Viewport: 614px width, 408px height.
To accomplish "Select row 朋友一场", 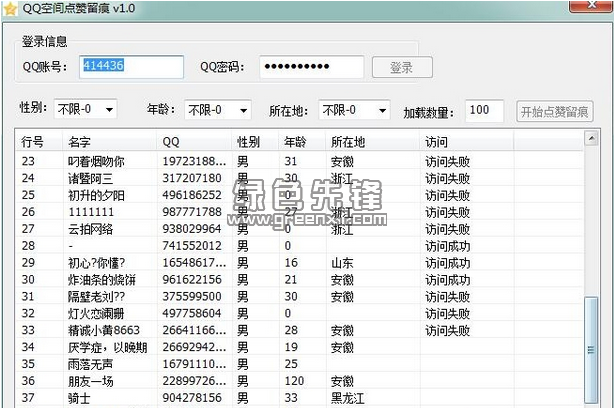I will click(x=300, y=381).
